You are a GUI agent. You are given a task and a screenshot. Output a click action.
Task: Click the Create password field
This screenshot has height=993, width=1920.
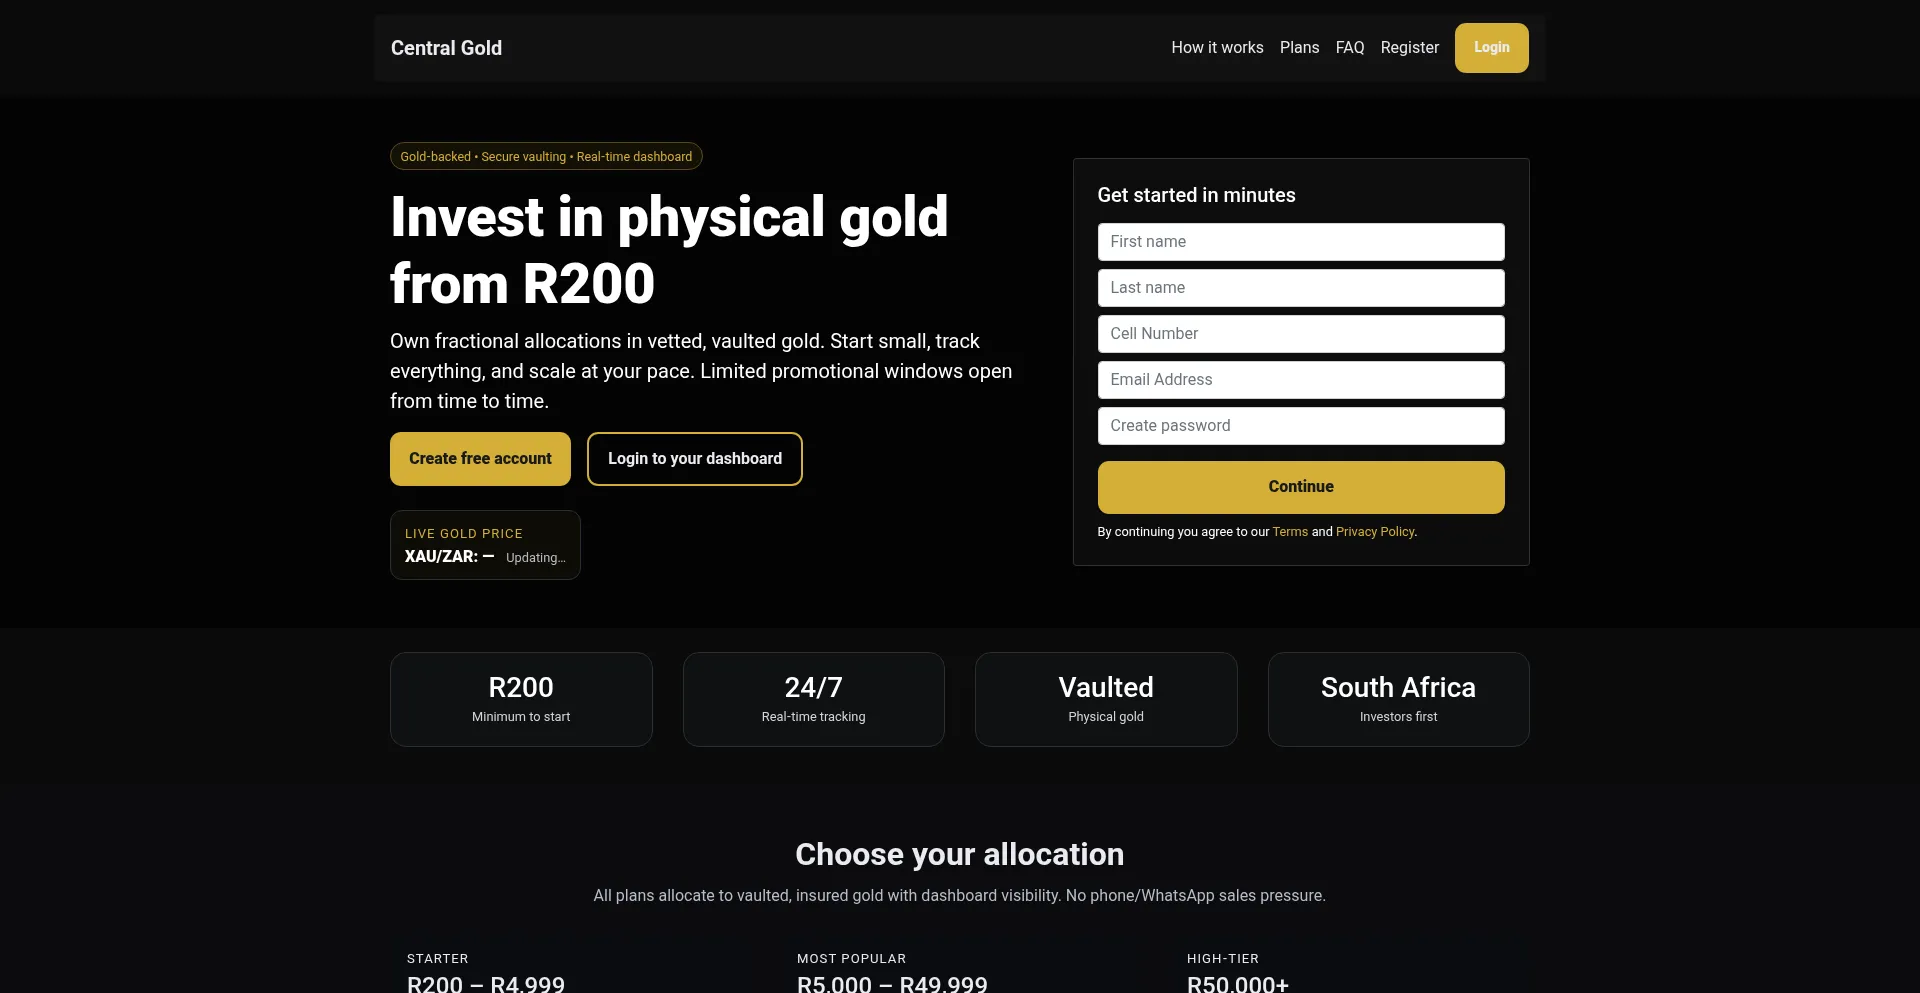point(1300,426)
